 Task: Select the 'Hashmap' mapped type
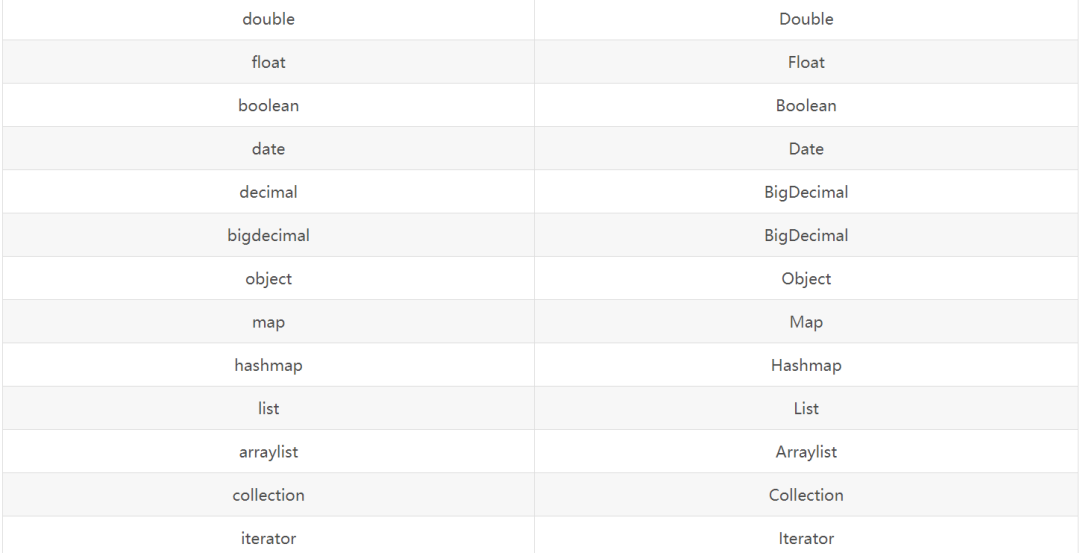tap(806, 366)
